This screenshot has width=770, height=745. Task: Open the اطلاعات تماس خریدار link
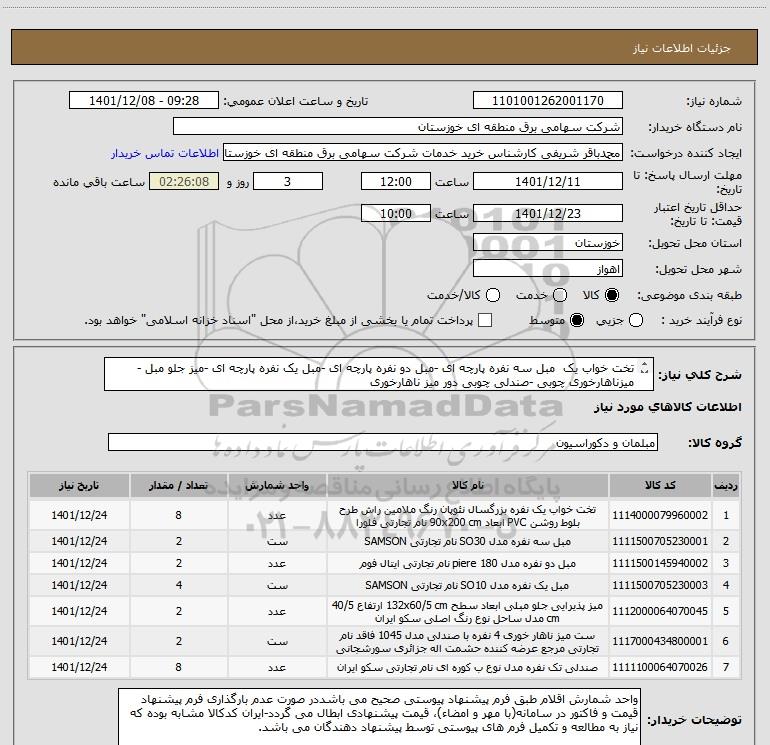(x=165, y=153)
